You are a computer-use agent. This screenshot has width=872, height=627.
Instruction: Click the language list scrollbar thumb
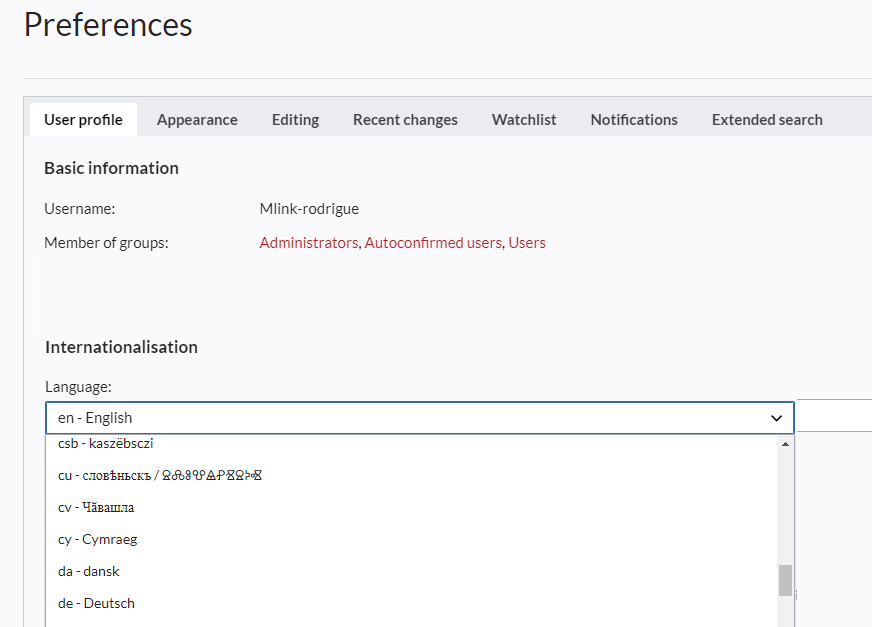pyautogui.click(x=785, y=580)
